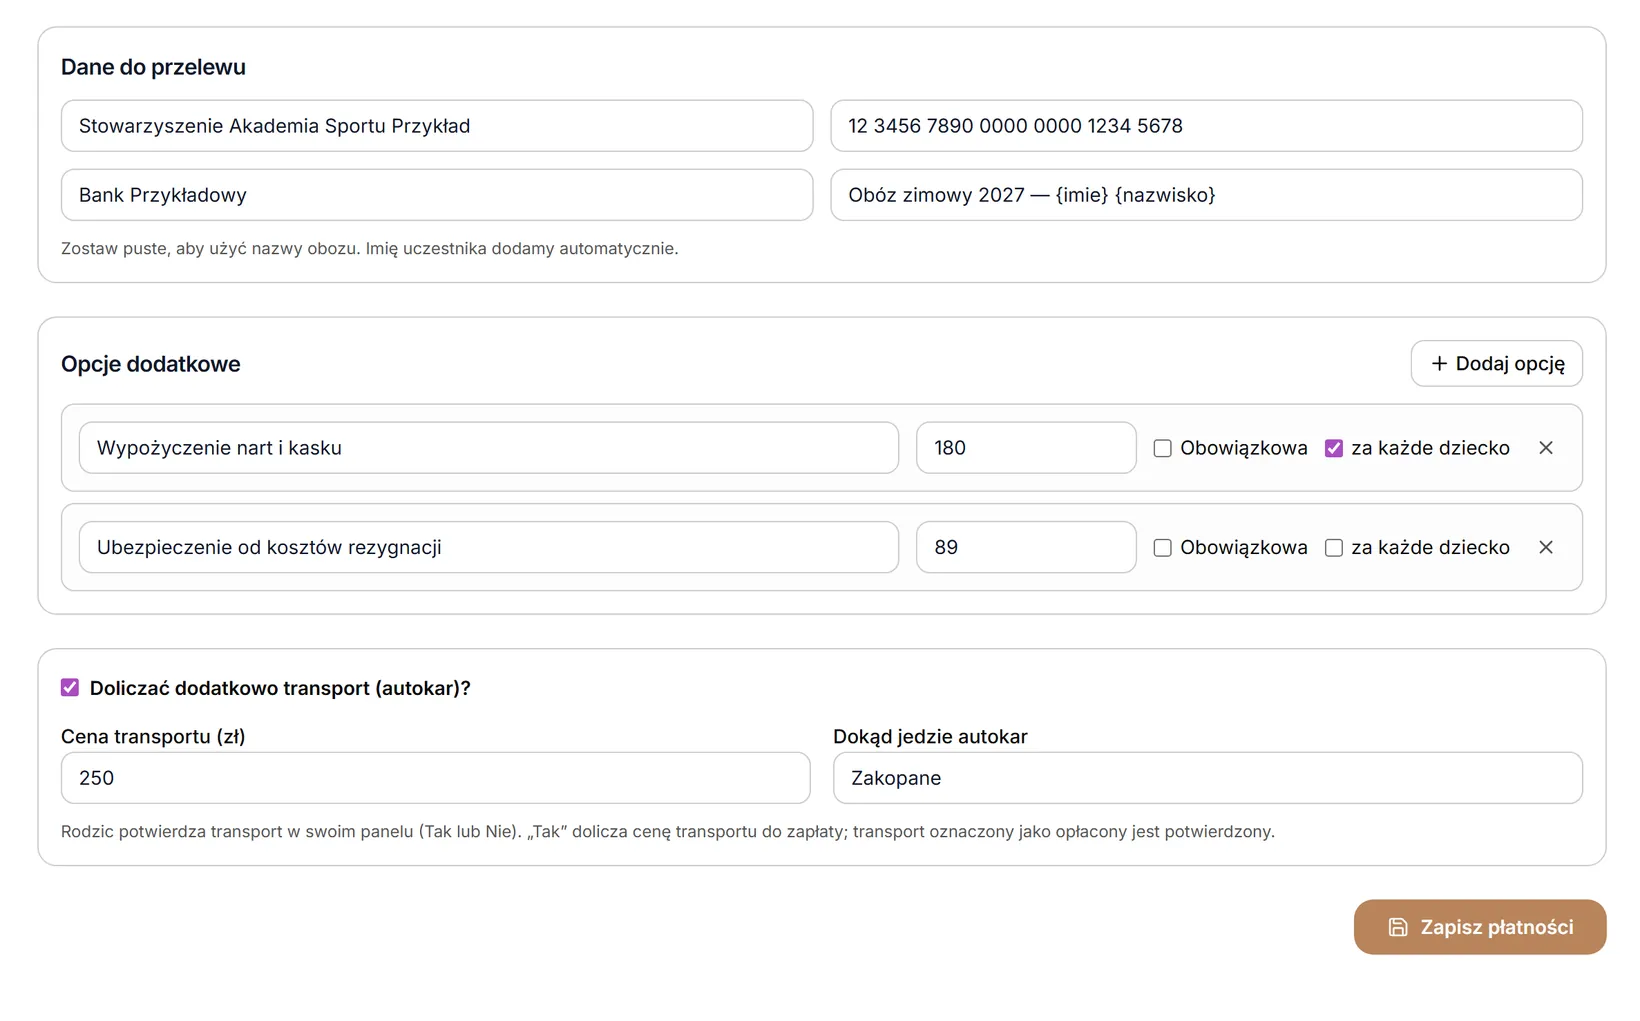1640x1021 pixels.
Task: Focus the Bank Przykładowy field
Action: pos(437,195)
